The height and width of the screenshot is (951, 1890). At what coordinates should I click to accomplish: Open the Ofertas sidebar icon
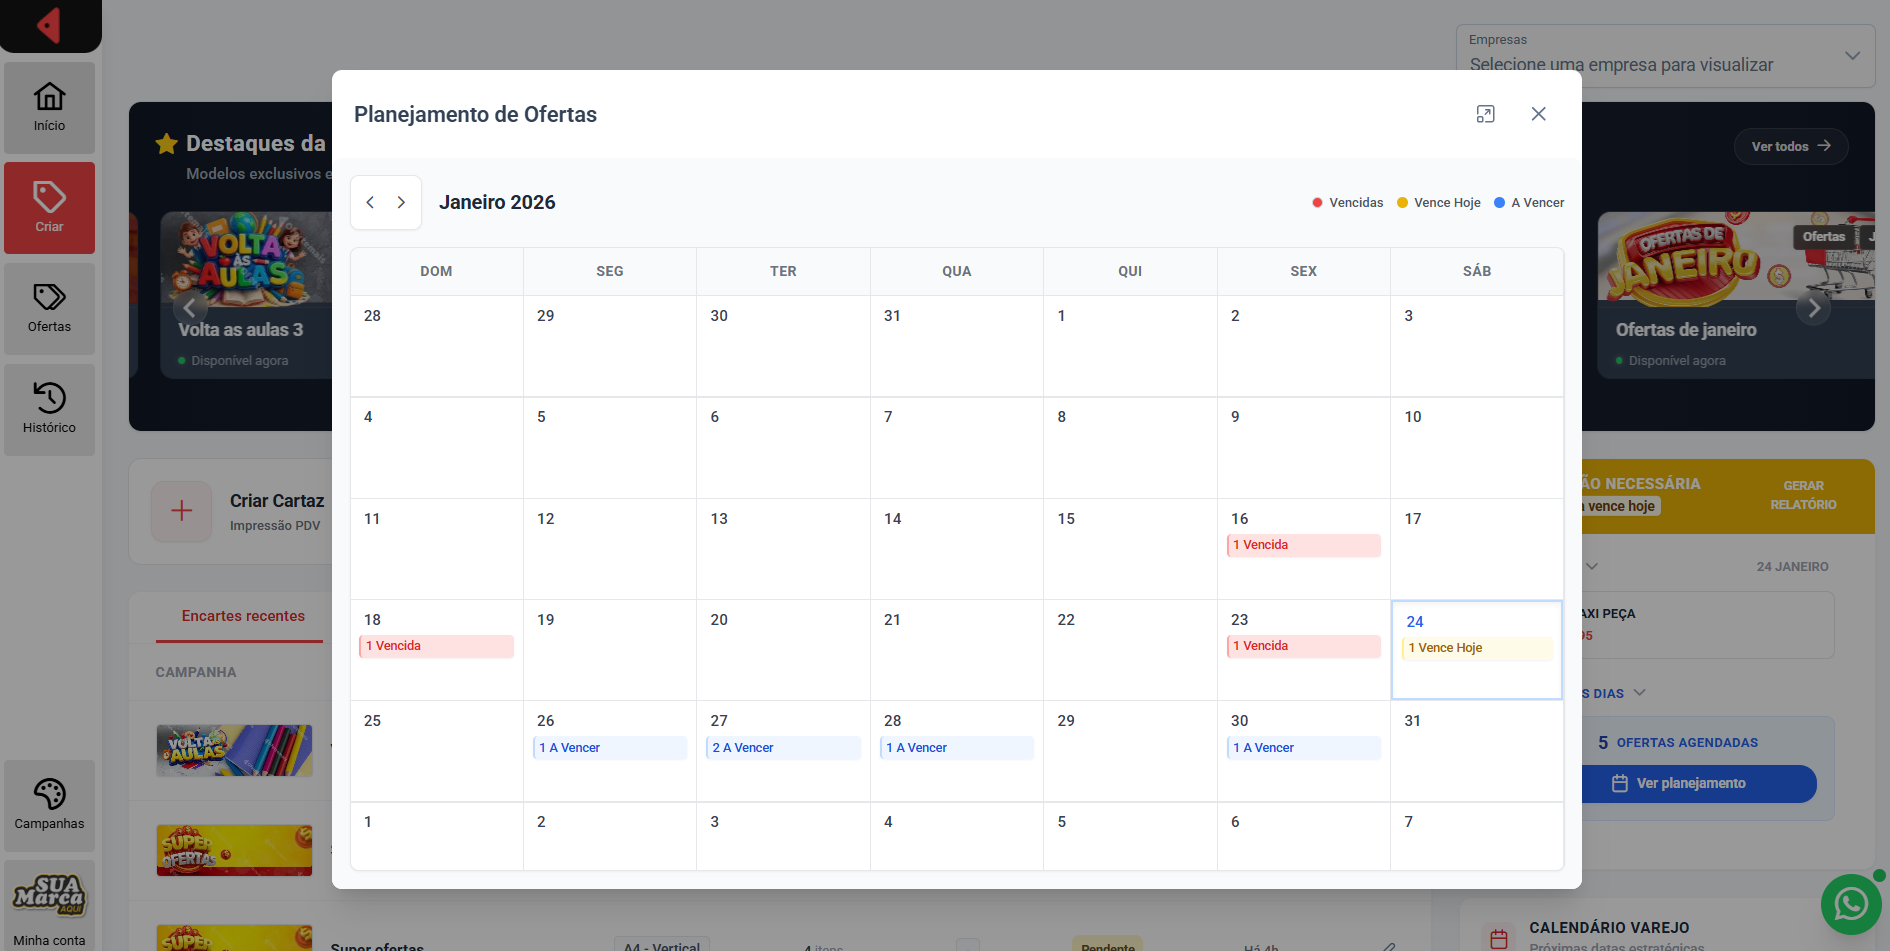coord(49,298)
